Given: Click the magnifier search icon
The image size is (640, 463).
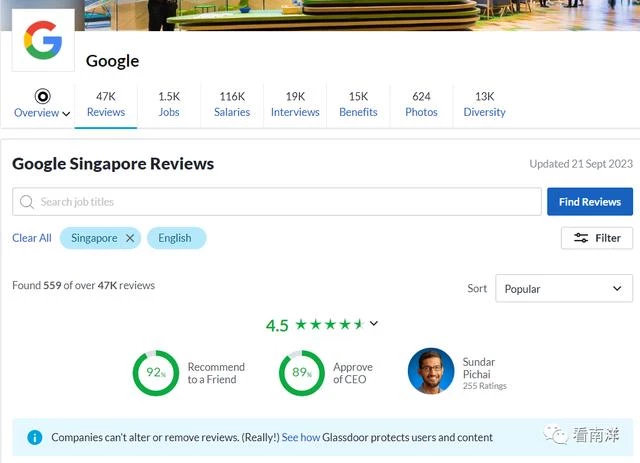Looking at the screenshot, I should [x=27, y=202].
